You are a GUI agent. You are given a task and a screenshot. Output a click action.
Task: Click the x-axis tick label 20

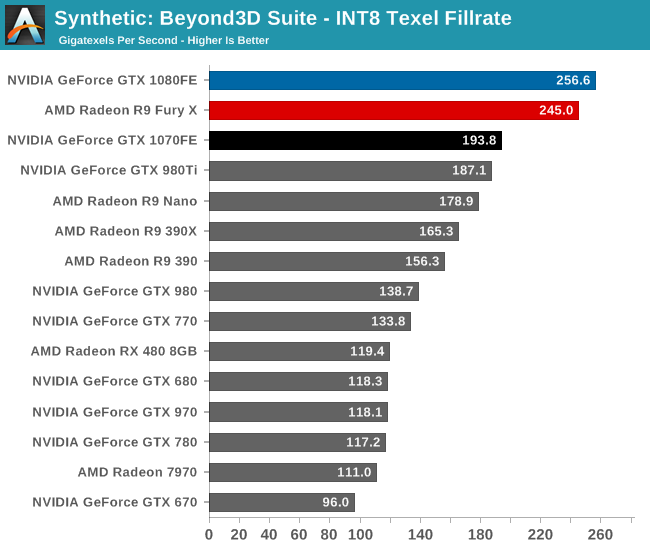(x=239, y=535)
